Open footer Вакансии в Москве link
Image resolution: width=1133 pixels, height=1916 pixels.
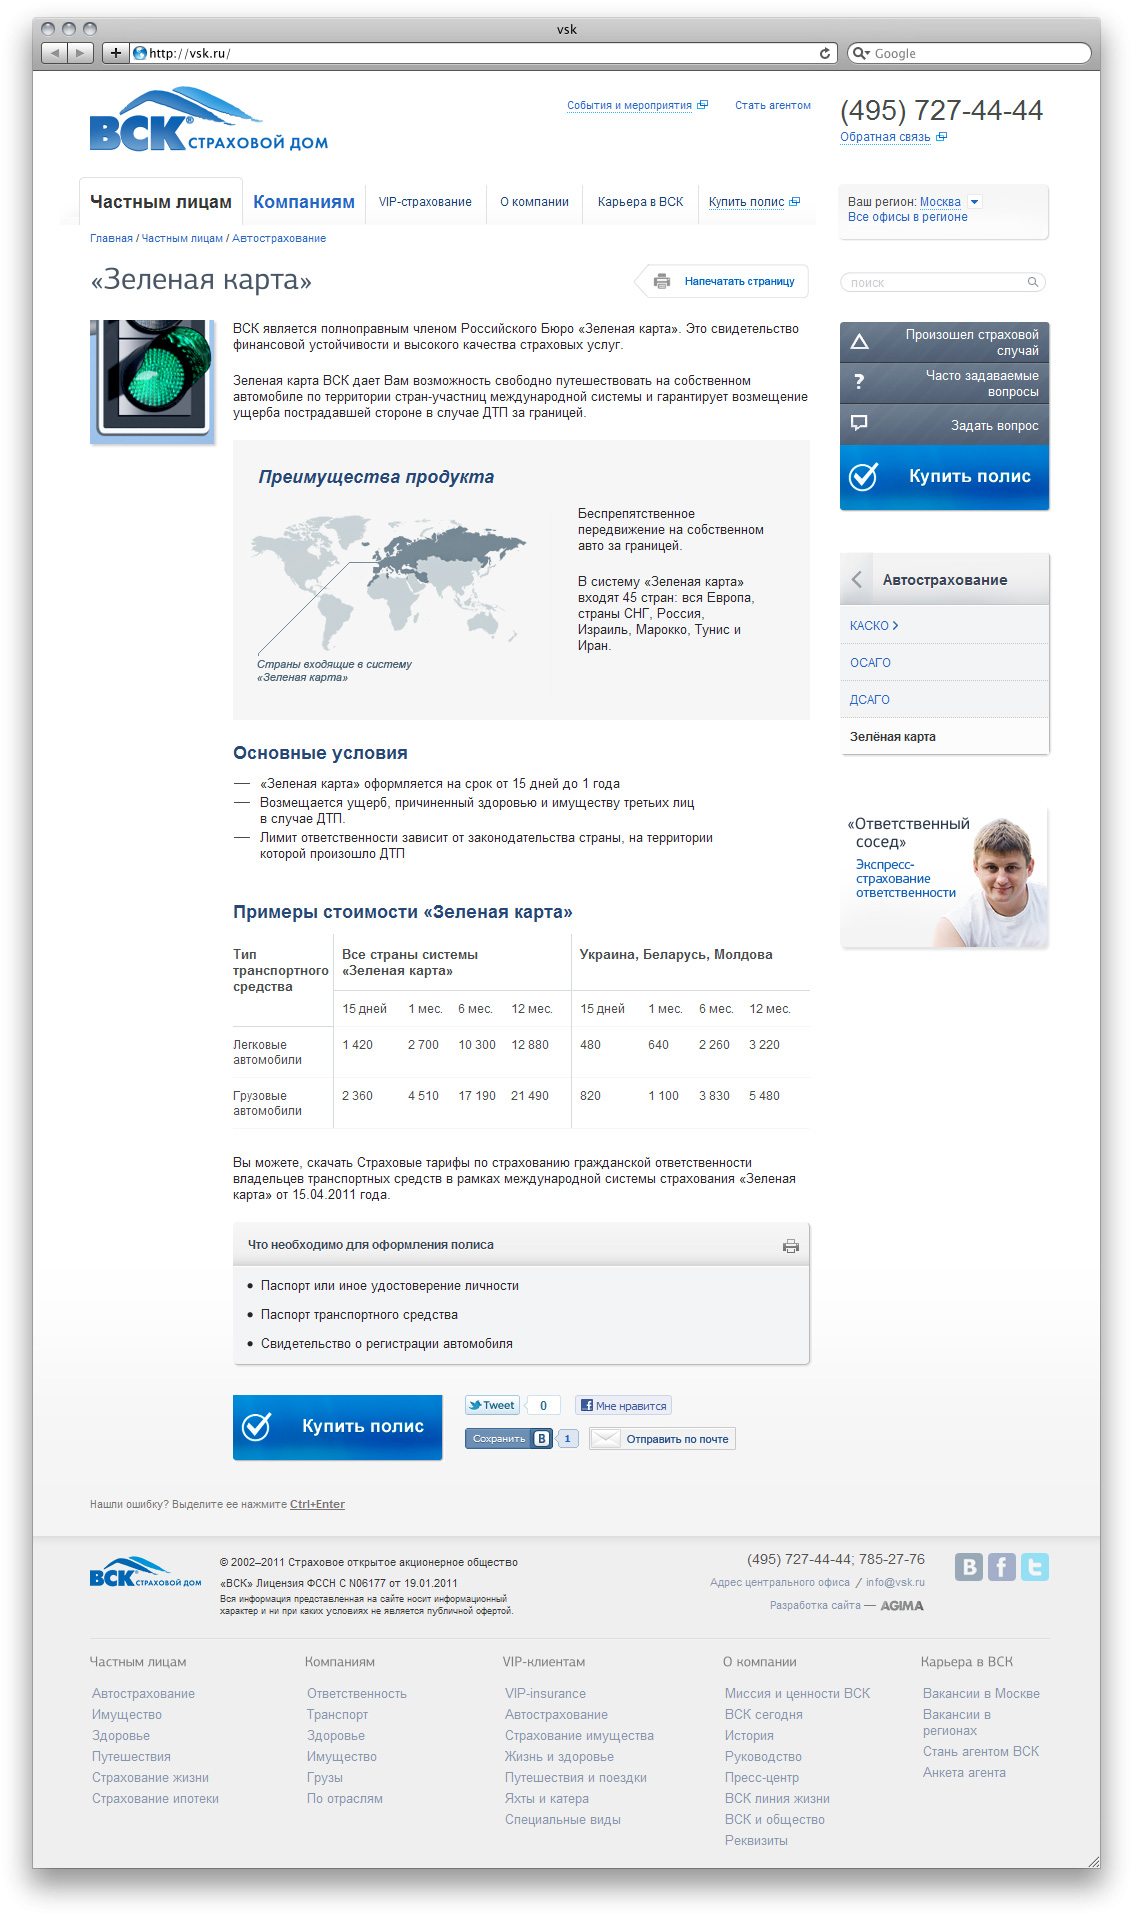(981, 1693)
